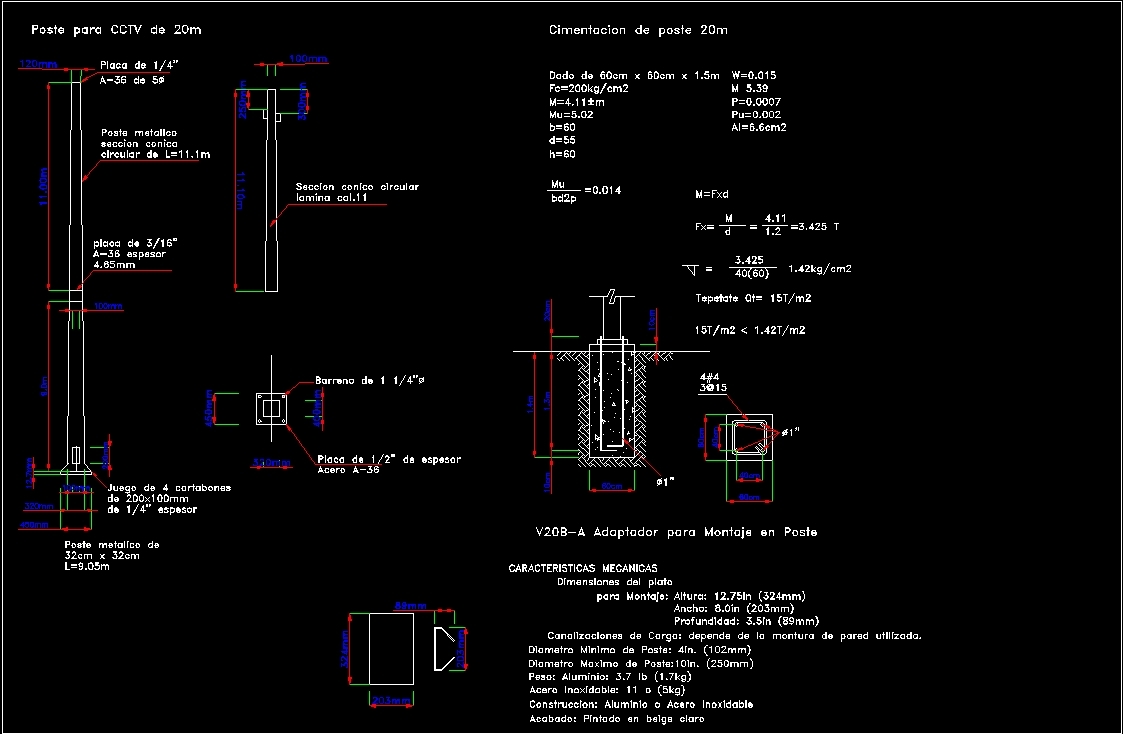Screen dimensions: 1123x734
Task: Select the "Tepetate Qt= 15T/m2" note
Action: pyautogui.click(x=753, y=297)
